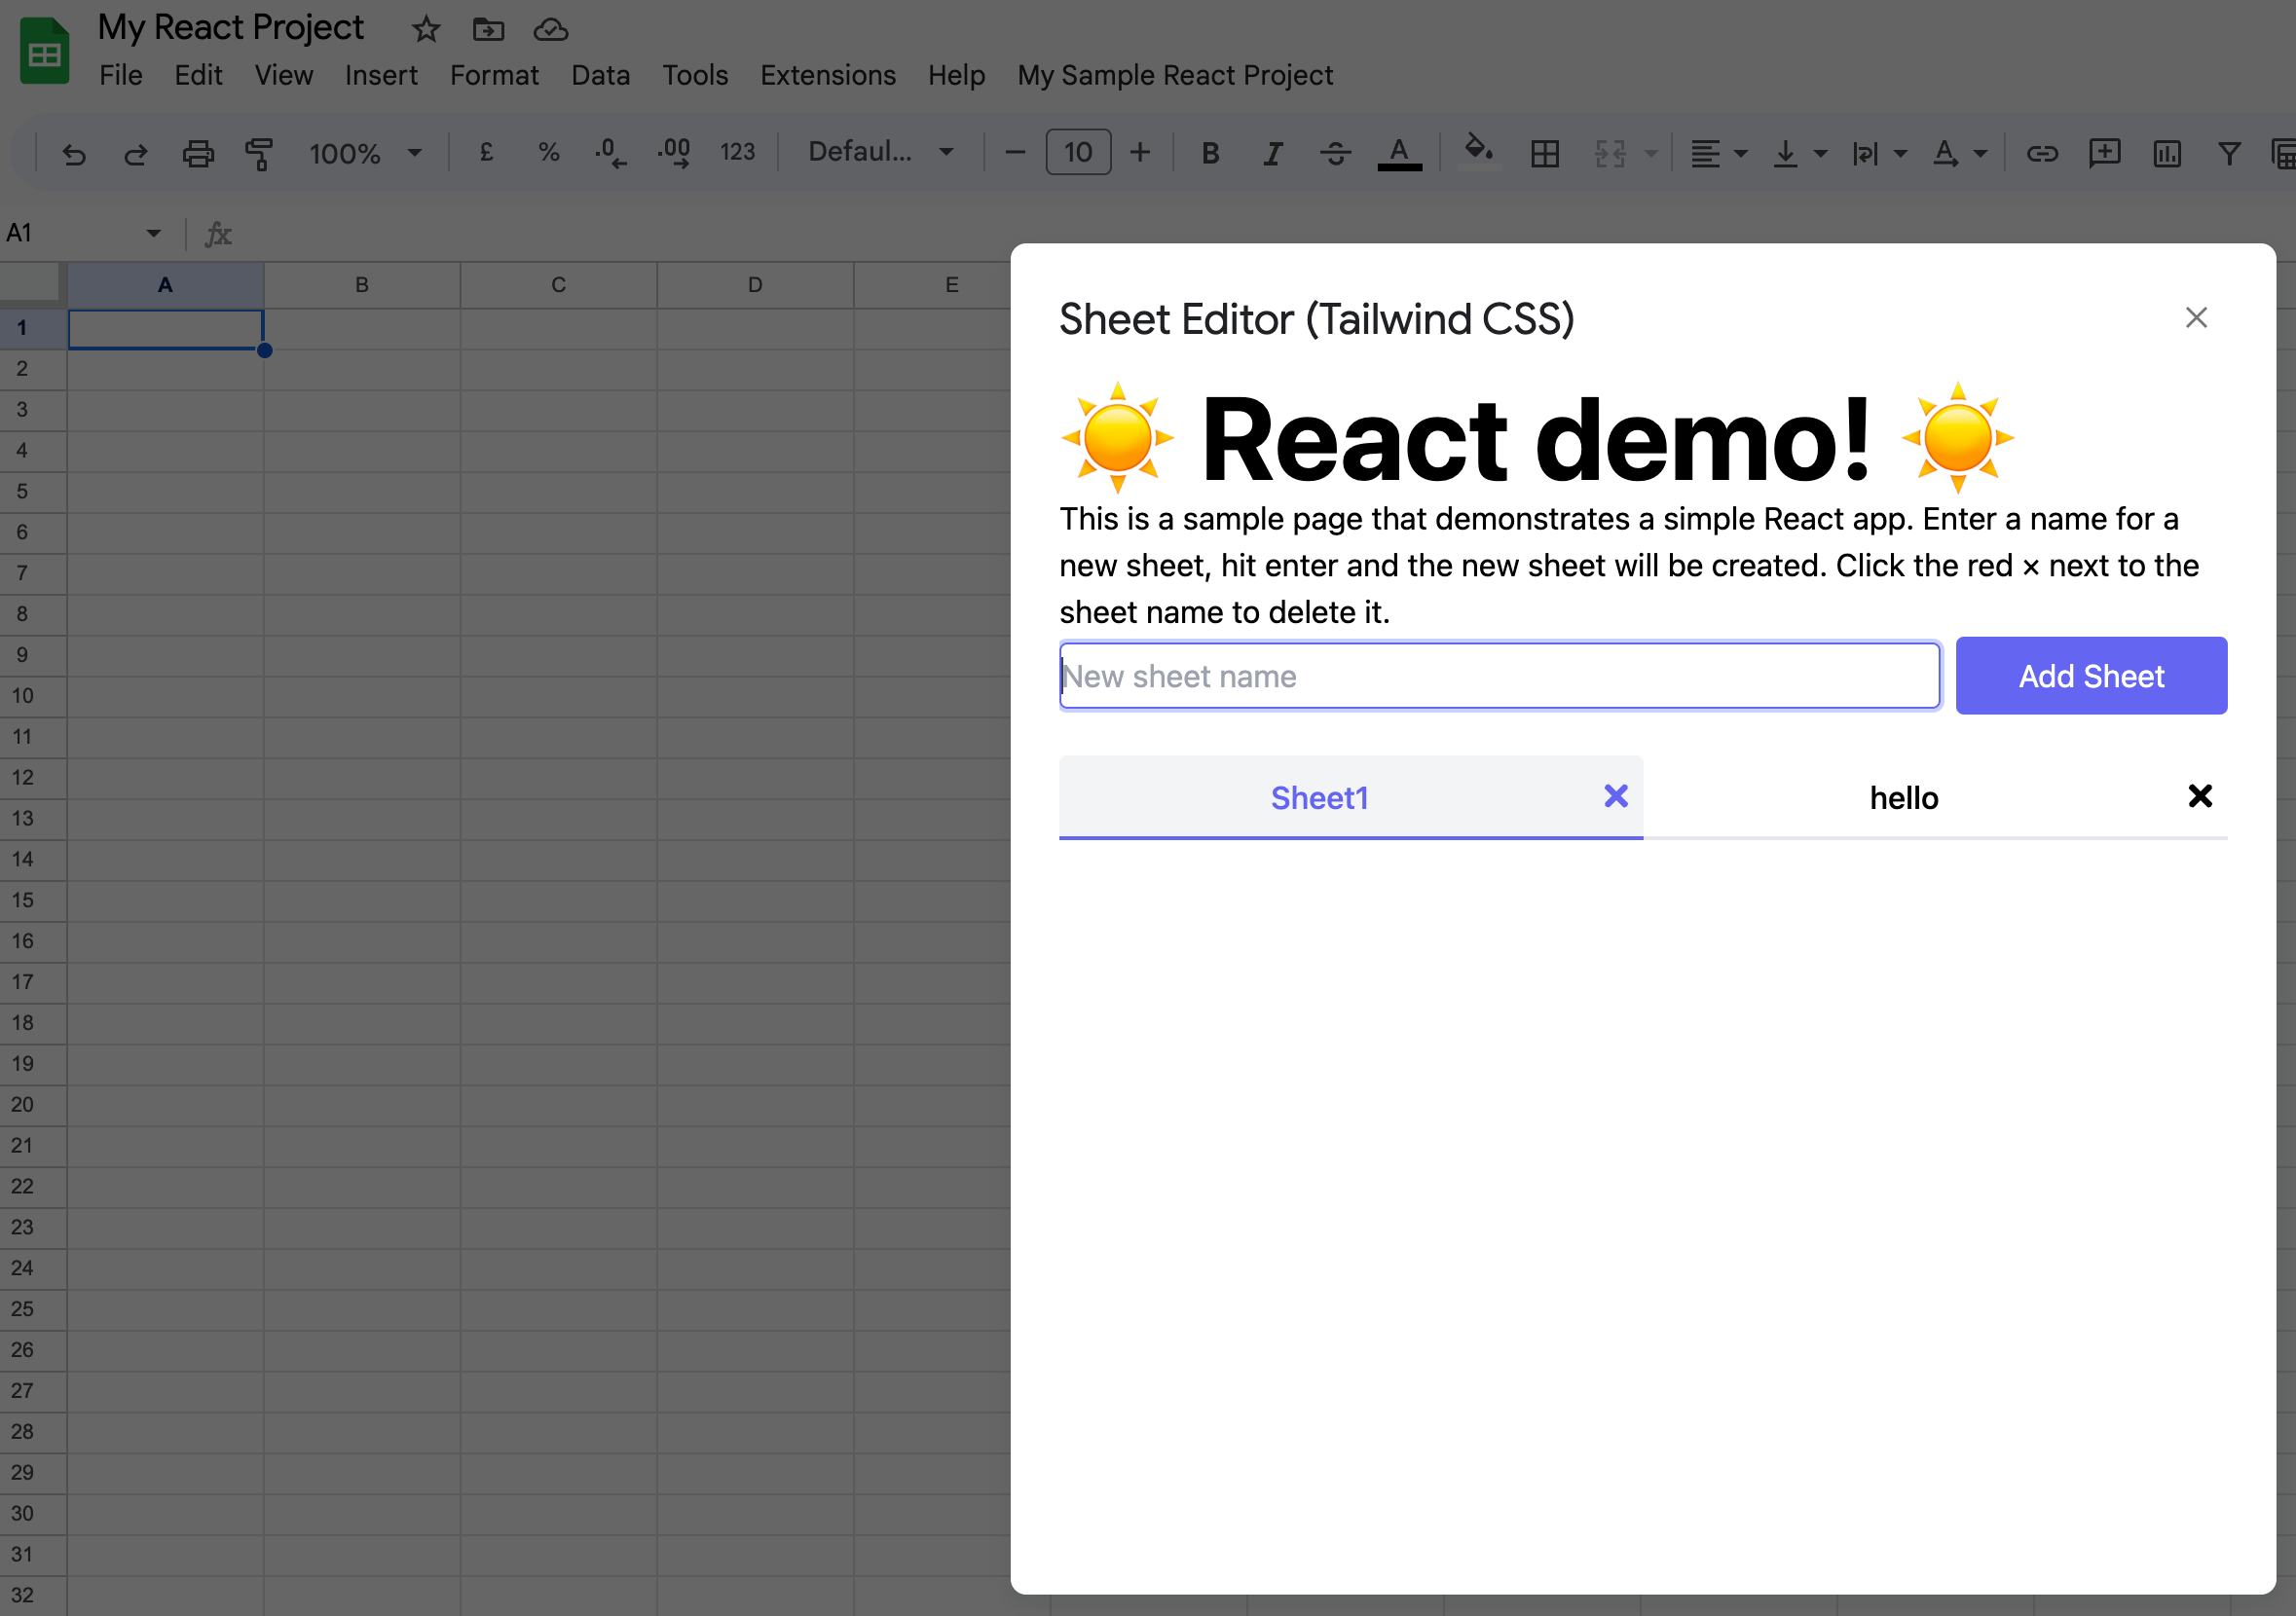The width and height of the screenshot is (2296, 1616).
Task: Delete the hello sheet with its black ×
Action: pyautogui.click(x=2199, y=796)
